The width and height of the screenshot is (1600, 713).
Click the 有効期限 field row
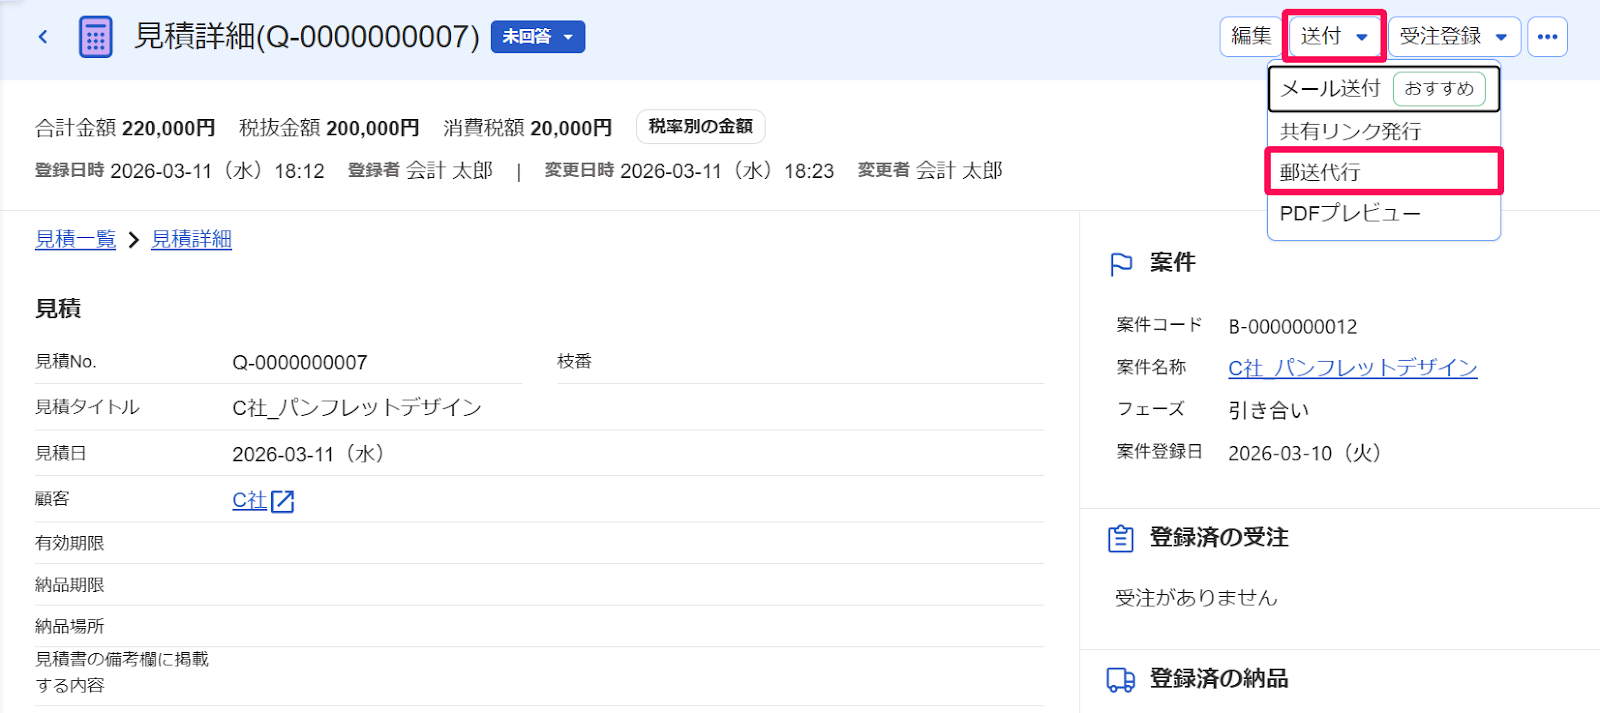[539, 543]
